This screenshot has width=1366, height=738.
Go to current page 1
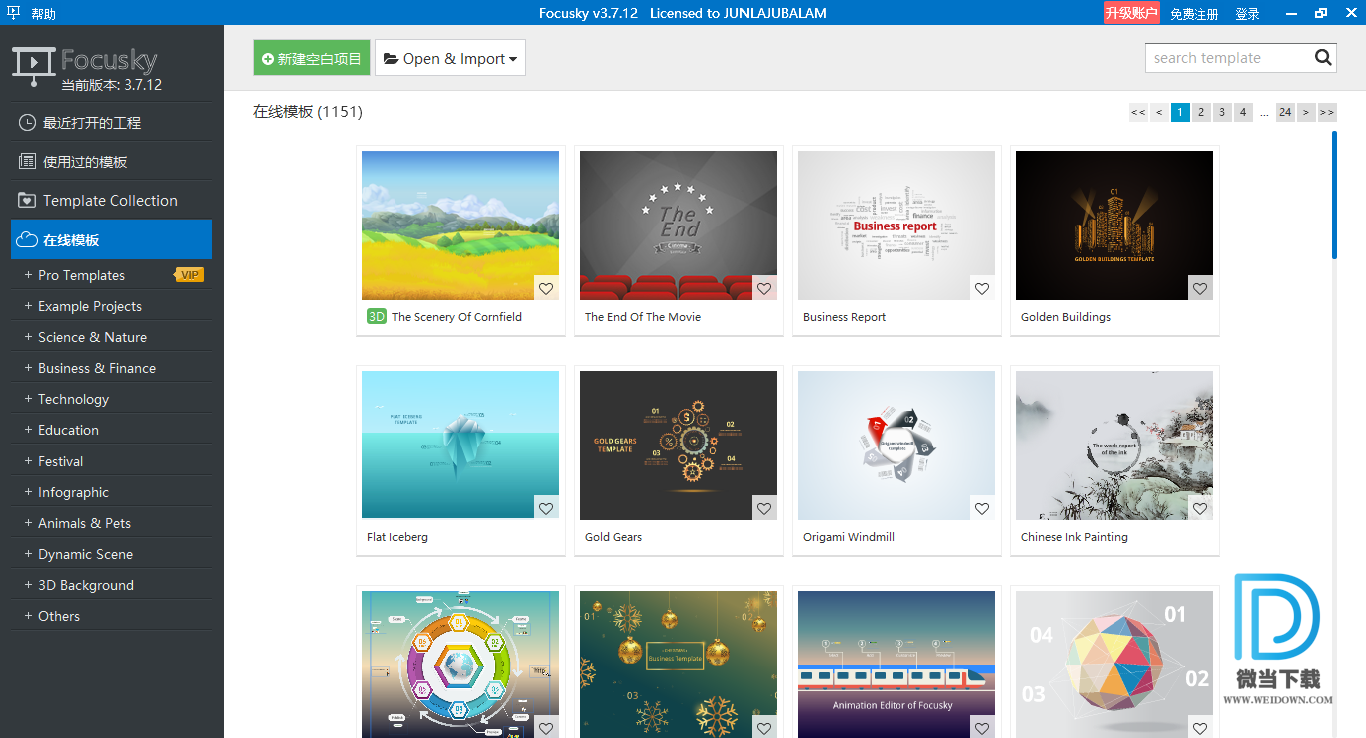tap(1180, 112)
